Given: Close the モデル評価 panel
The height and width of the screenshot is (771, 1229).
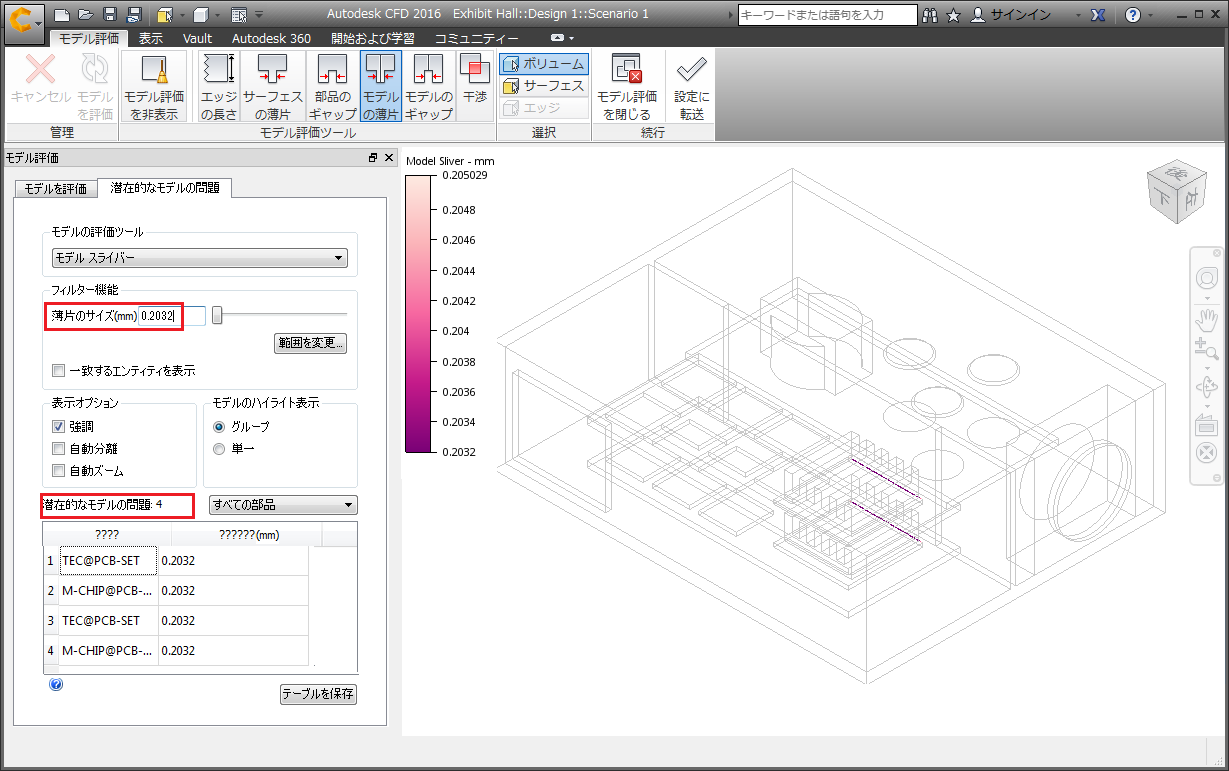Looking at the screenshot, I should 389,158.
